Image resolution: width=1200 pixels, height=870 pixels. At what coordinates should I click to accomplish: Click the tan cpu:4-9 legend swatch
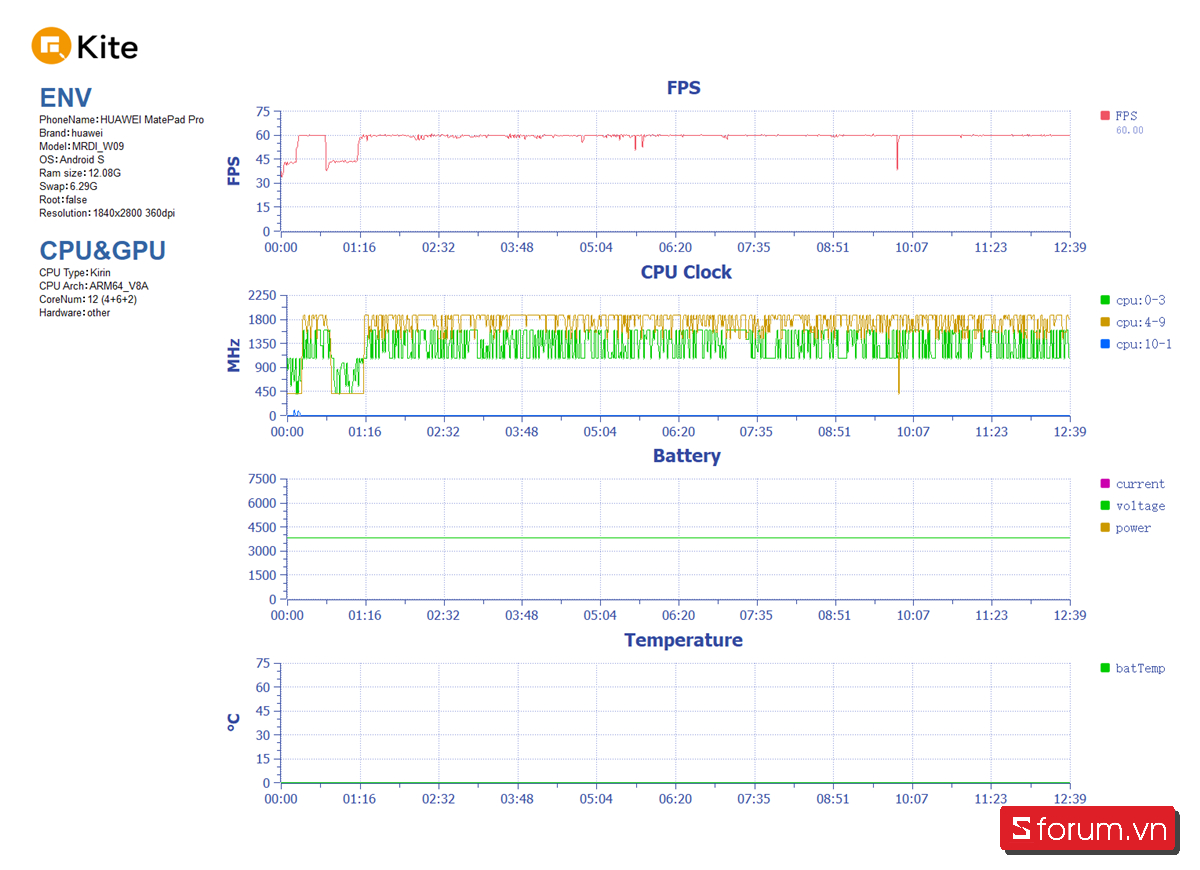pyautogui.click(x=1105, y=322)
